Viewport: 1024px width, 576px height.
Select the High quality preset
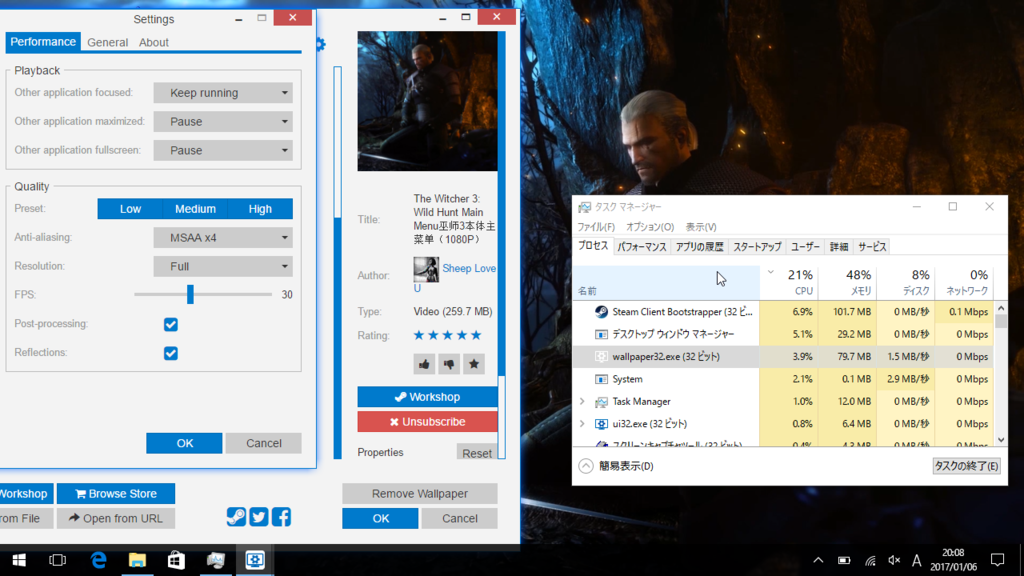coord(260,209)
